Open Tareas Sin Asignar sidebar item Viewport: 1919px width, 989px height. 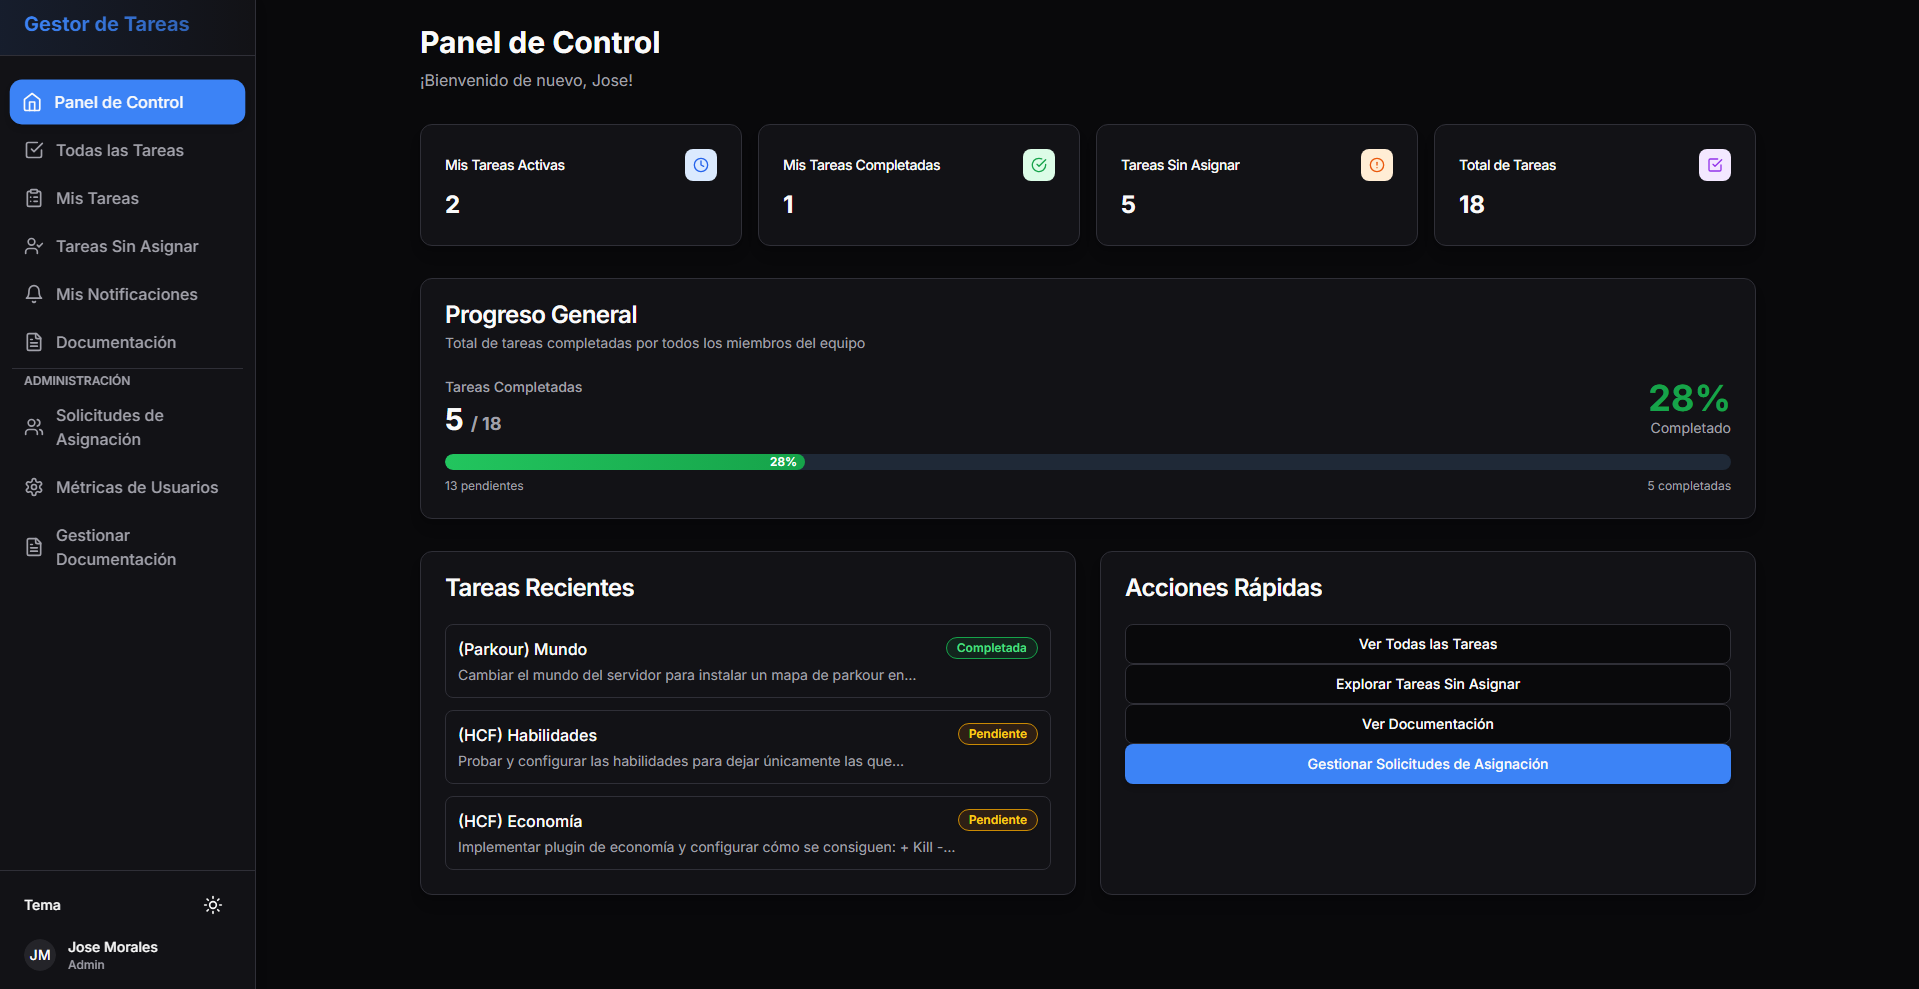(x=127, y=246)
